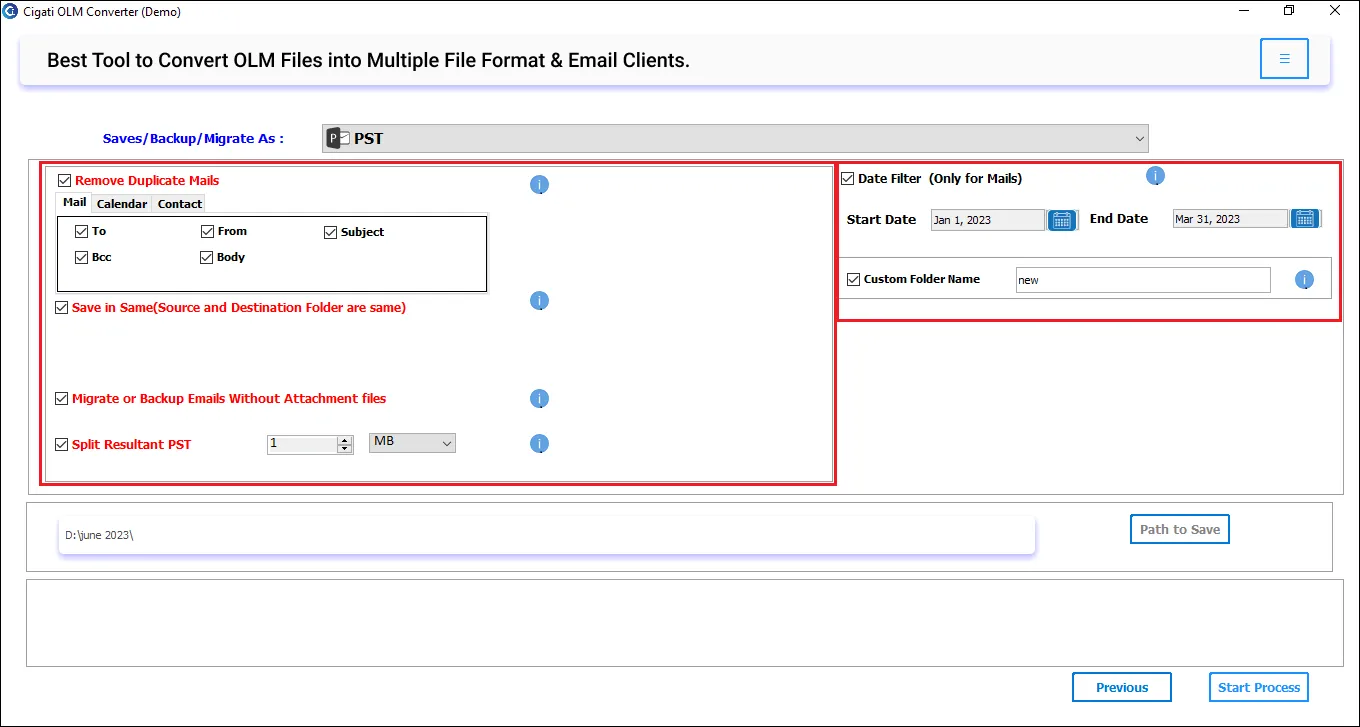
Task: Click the End Date label
Action: 1119,219
